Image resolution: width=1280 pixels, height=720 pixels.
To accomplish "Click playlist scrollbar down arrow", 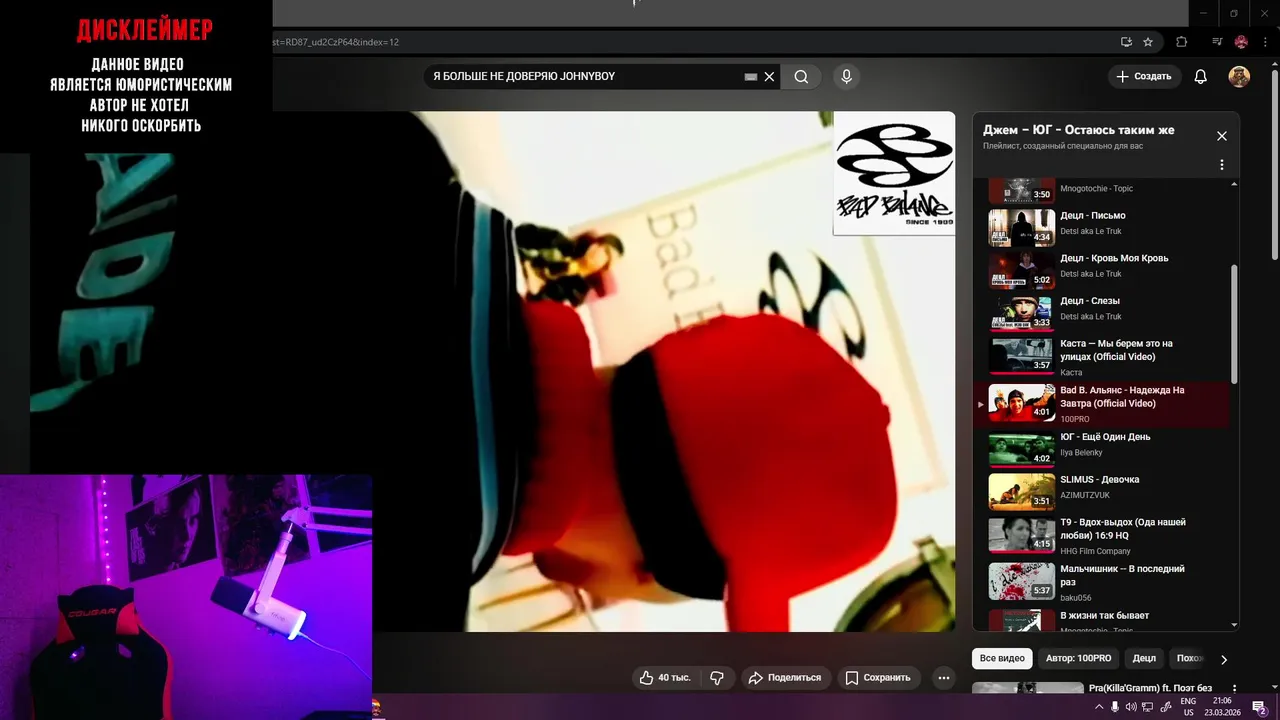I will tap(1234, 625).
